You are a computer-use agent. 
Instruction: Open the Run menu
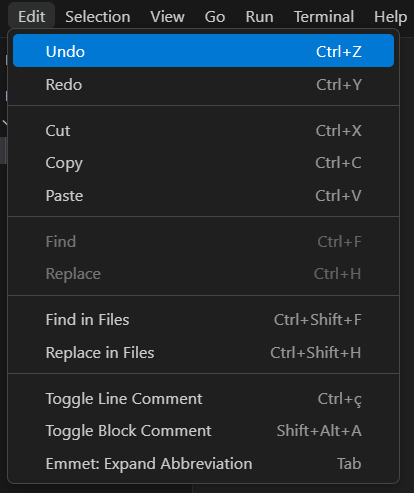[259, 16]
